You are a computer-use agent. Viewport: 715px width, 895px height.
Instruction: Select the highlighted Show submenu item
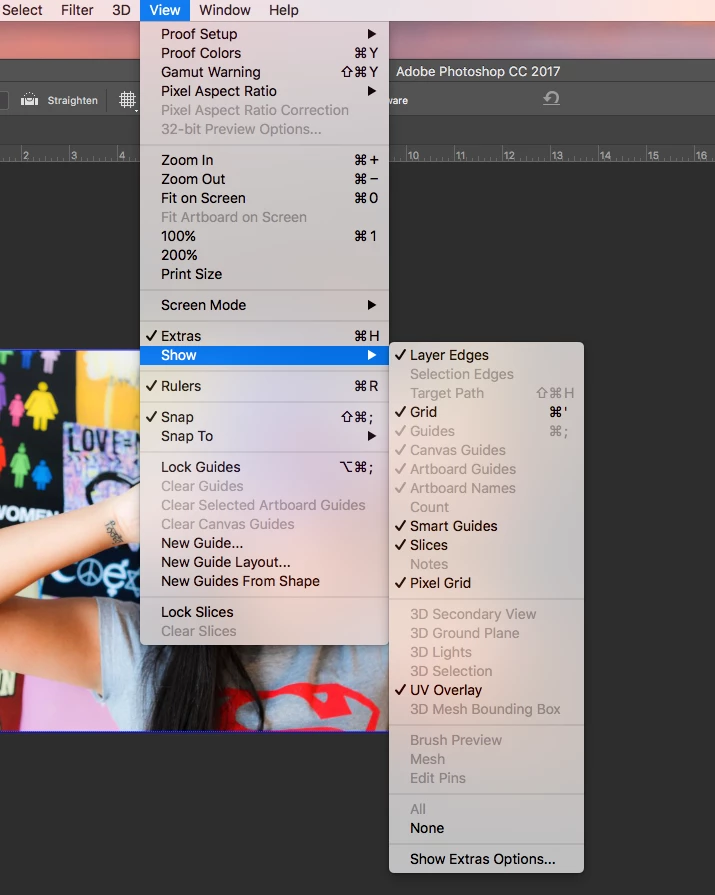[264, 355]
